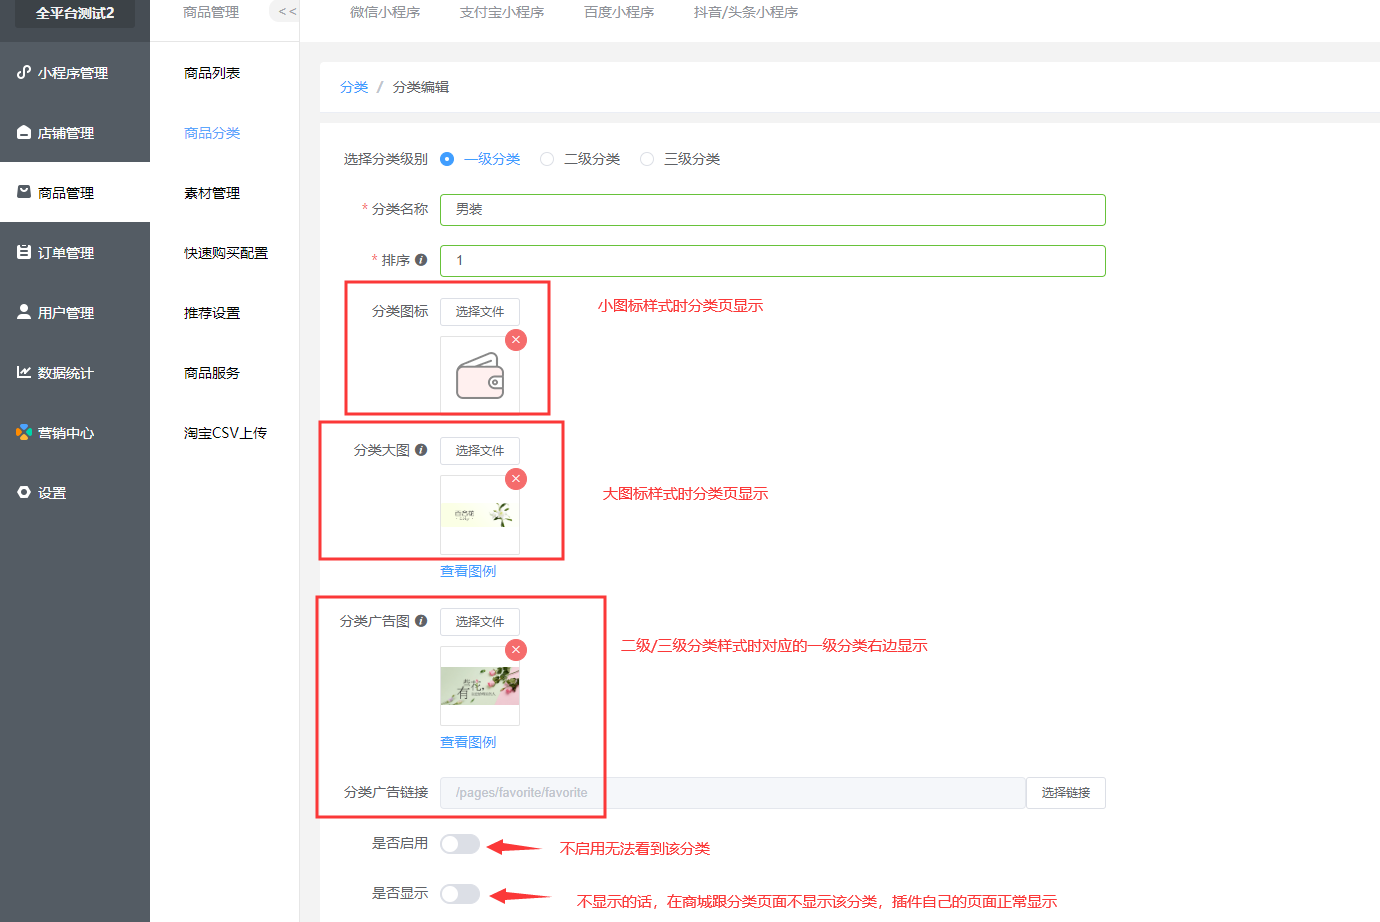Open 设置 in the left sidebar

(x=52, y=493)
